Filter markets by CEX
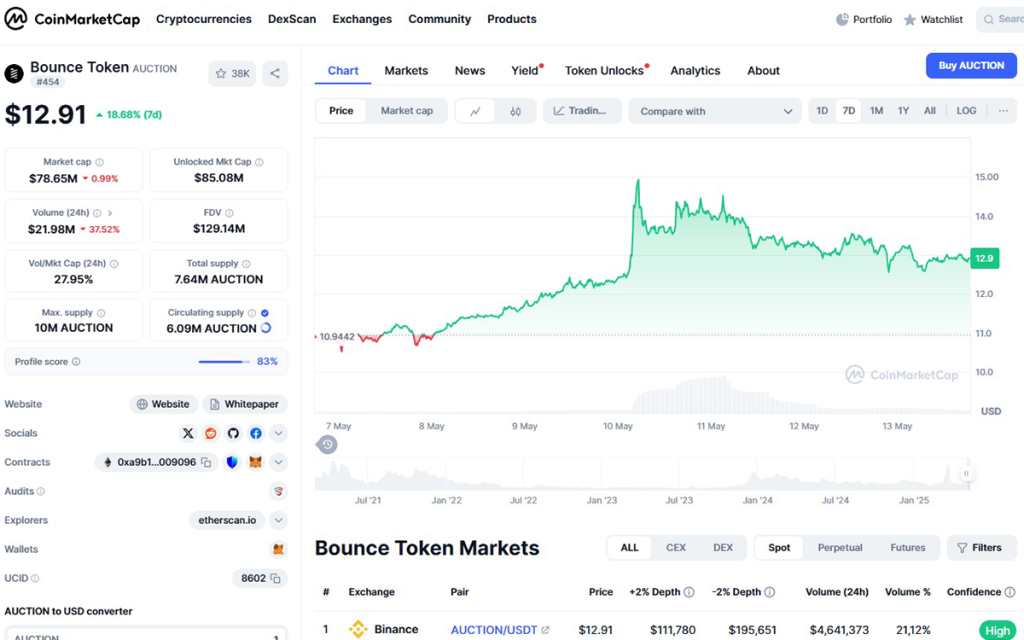1024x640 pixels. pos(676,548)
